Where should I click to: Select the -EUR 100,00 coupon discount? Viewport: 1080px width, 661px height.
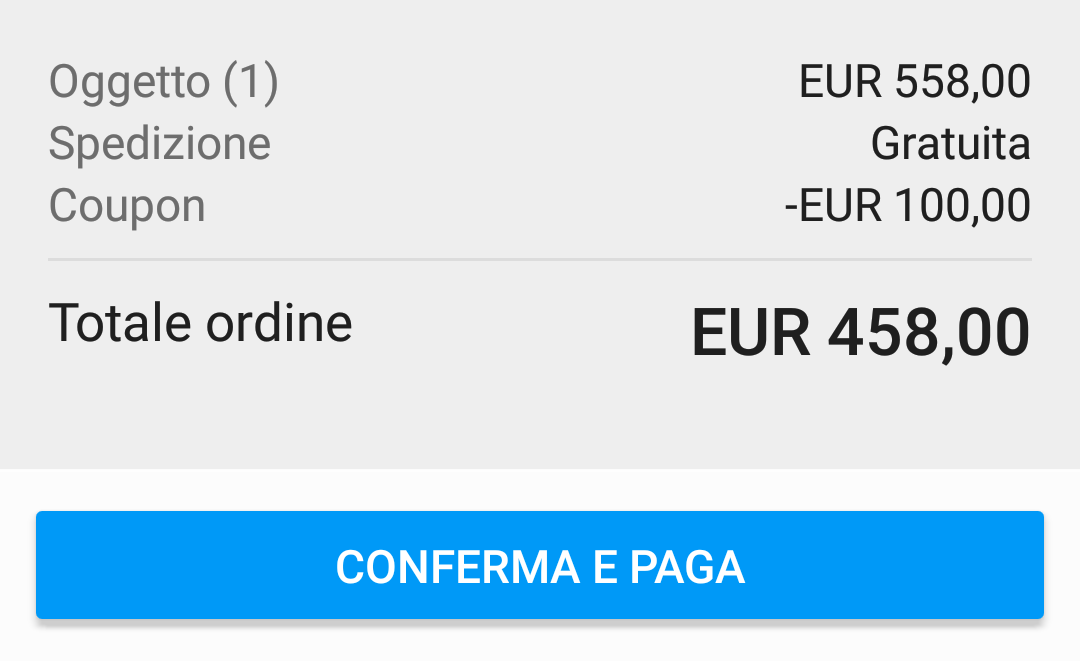907,206
